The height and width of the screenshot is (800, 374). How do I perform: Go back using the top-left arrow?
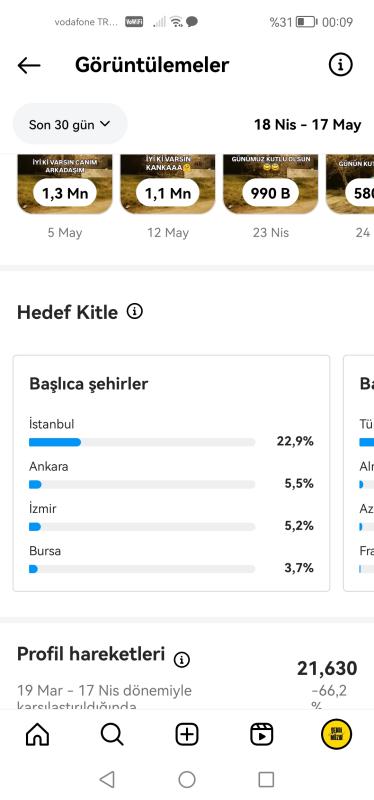click(29, 65)
